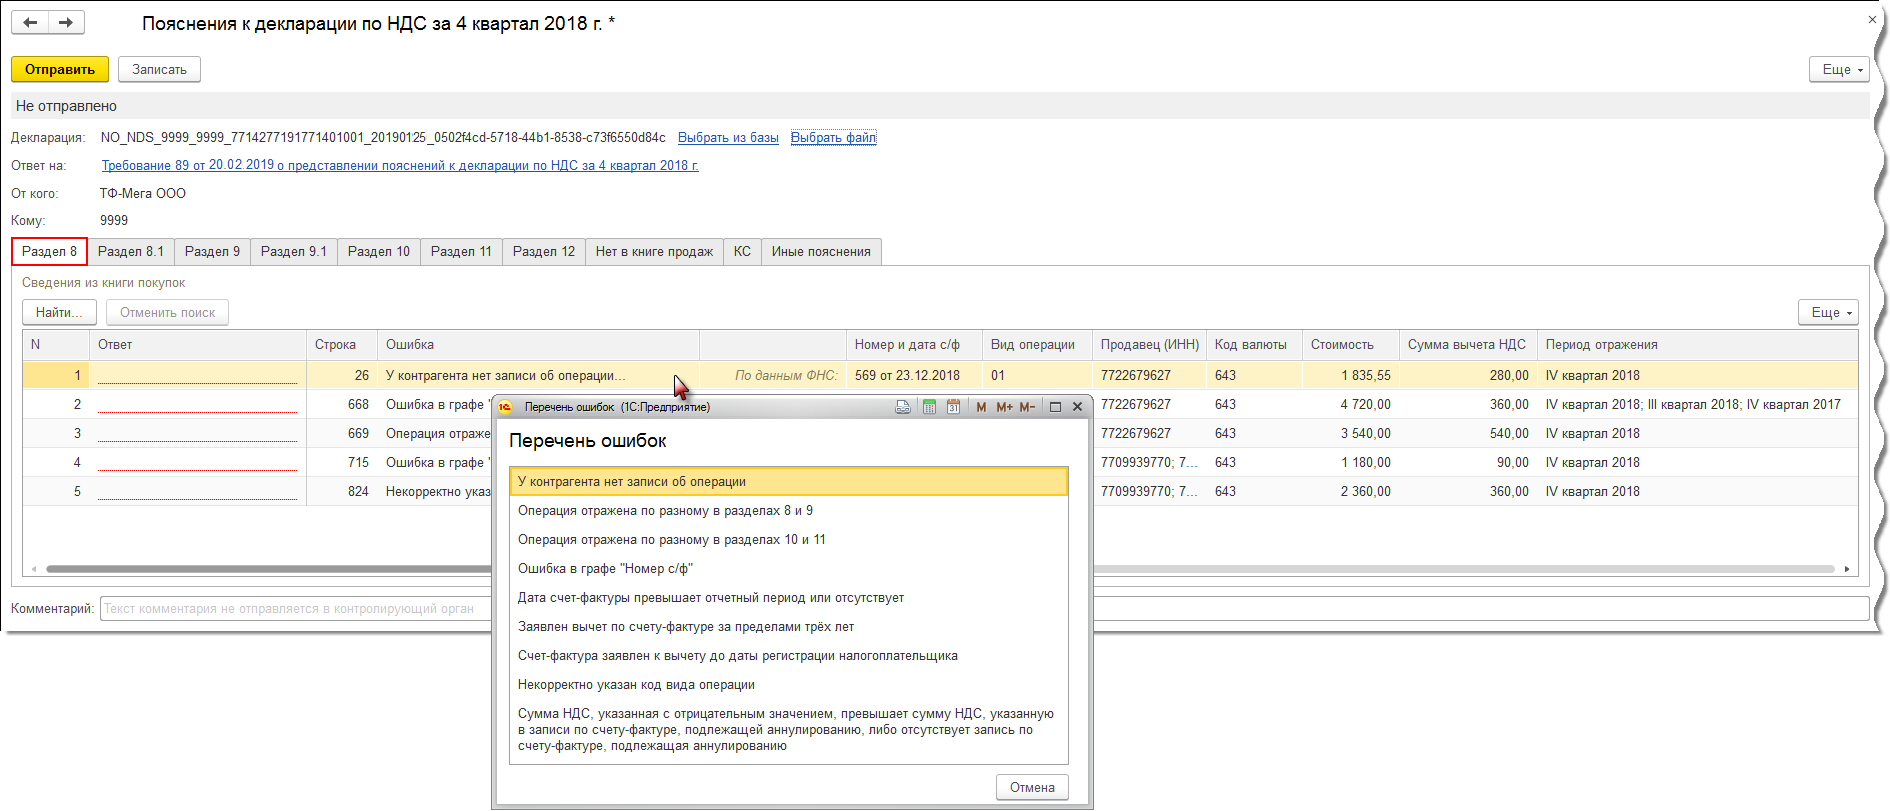The image size is (1890, 811).
Task: Maximize the Перечень ошибок dialog
Action: [1055, 407]
